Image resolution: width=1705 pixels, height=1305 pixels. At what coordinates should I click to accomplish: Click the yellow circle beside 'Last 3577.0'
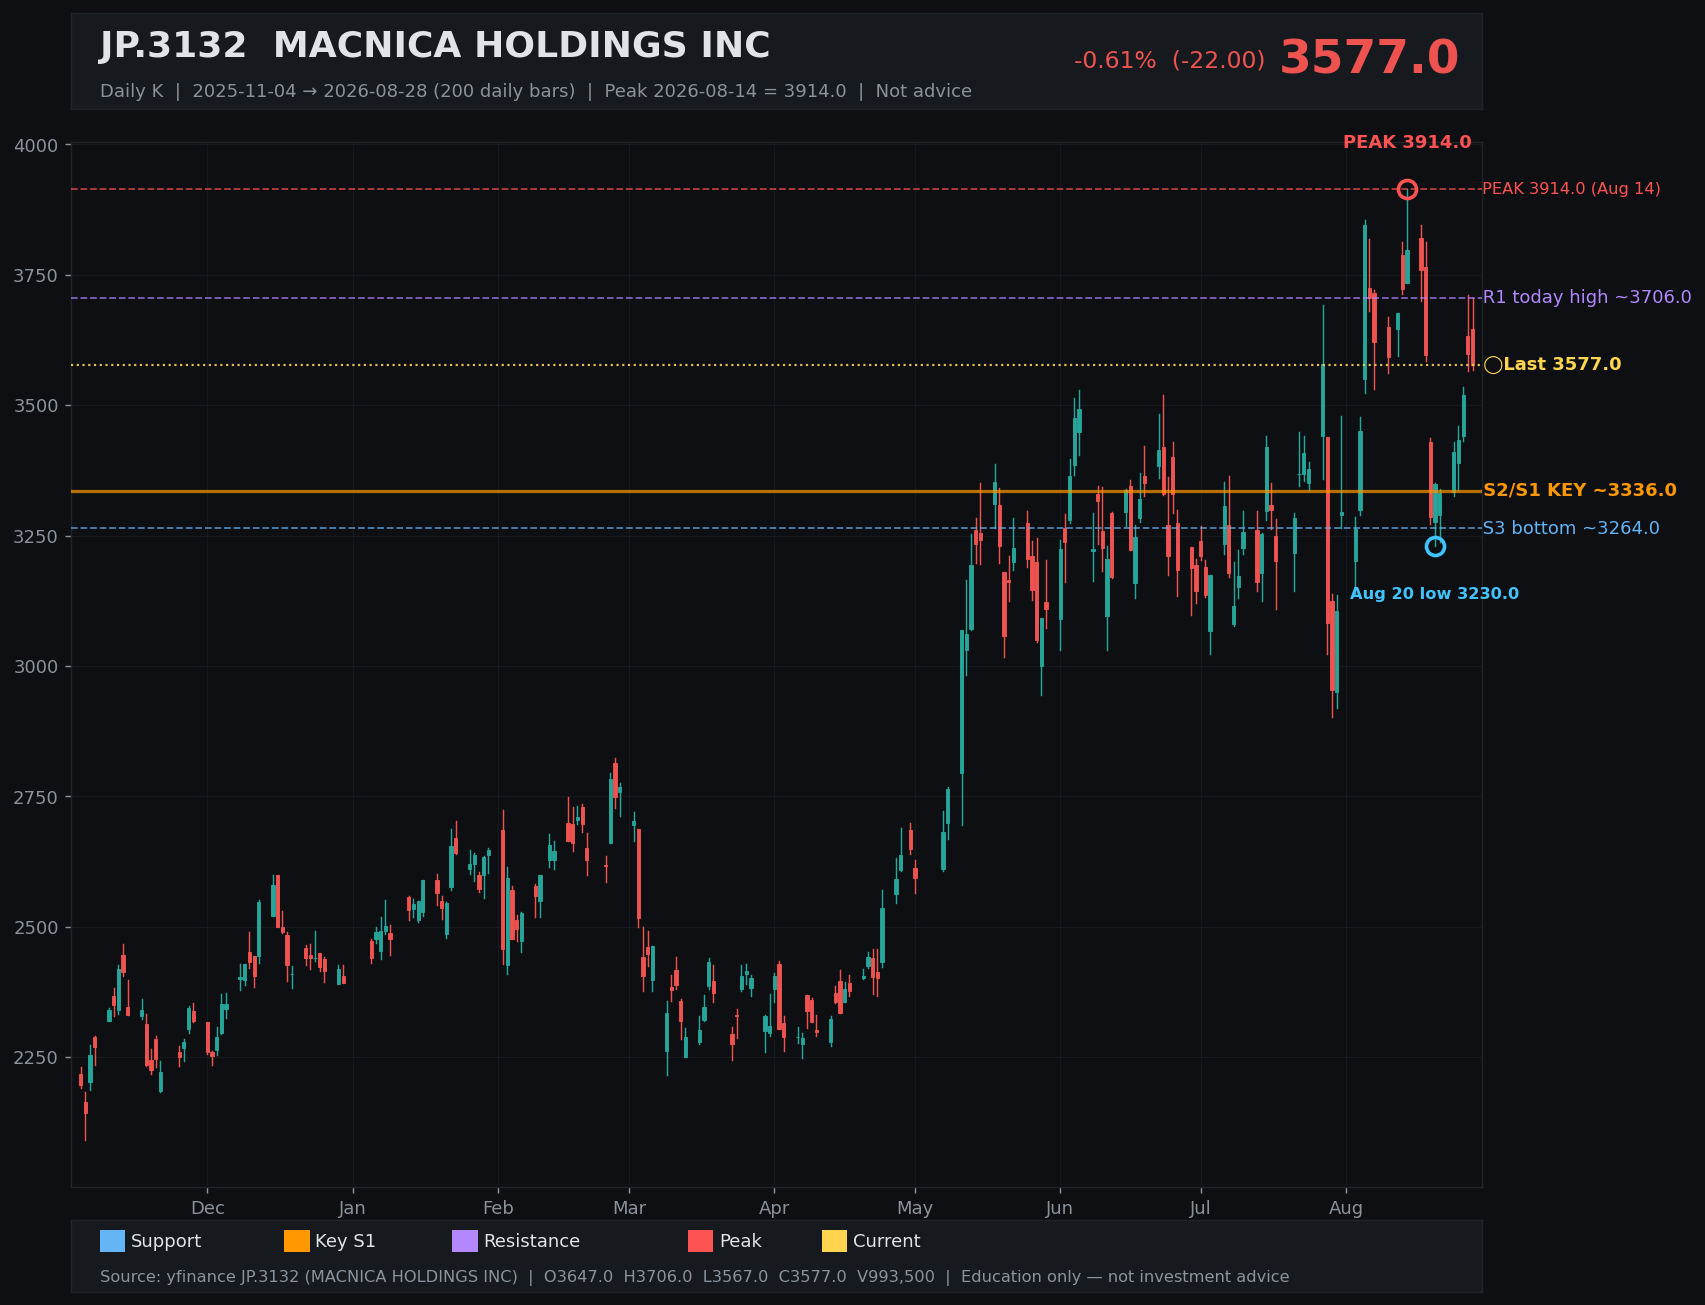click(1493, 365)
